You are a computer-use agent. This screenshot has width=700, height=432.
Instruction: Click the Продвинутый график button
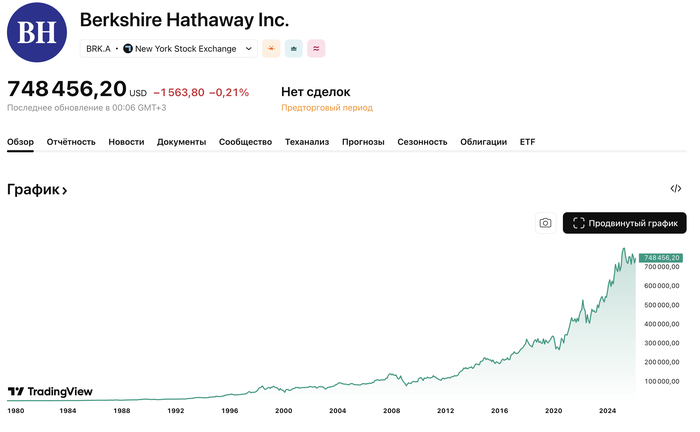coord(624,223)
